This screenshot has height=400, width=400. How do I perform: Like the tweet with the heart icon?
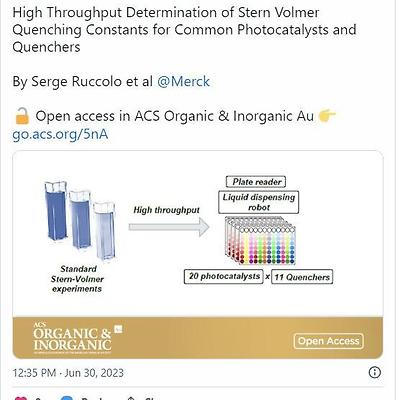[21, 397]
